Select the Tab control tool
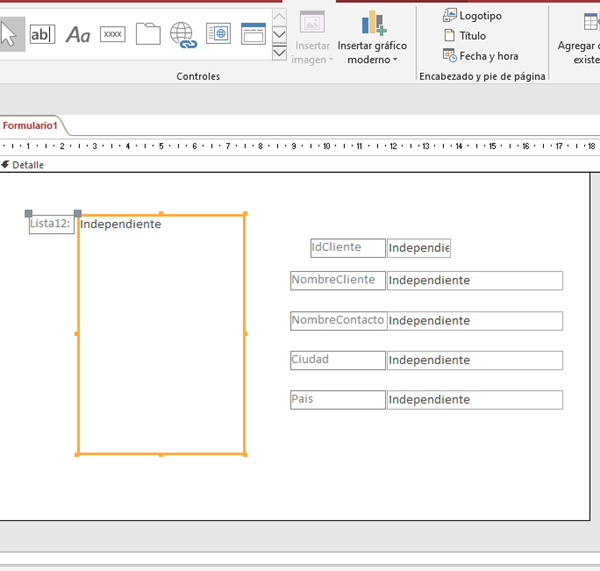This screenshot has height=571, width=600. pyautogui.click(x=148, y=34)
